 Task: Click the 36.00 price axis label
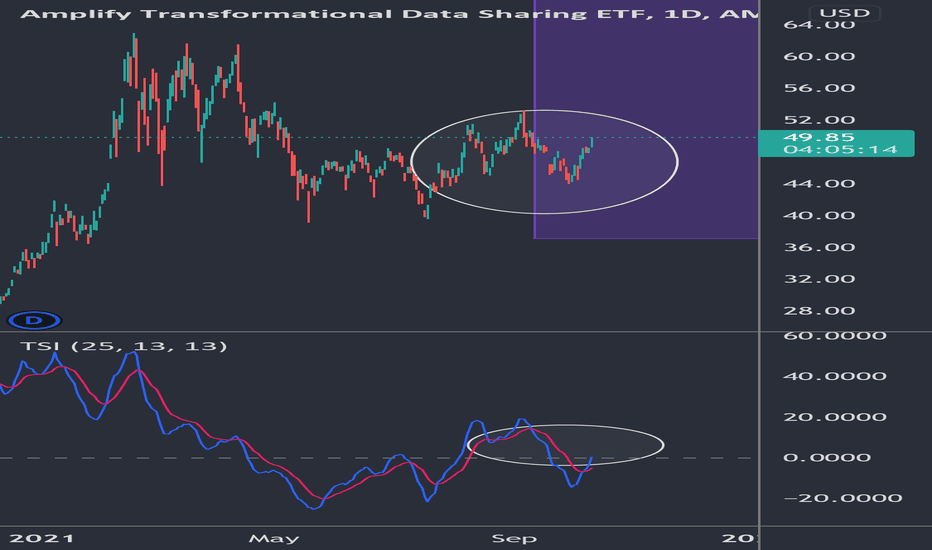819,247
